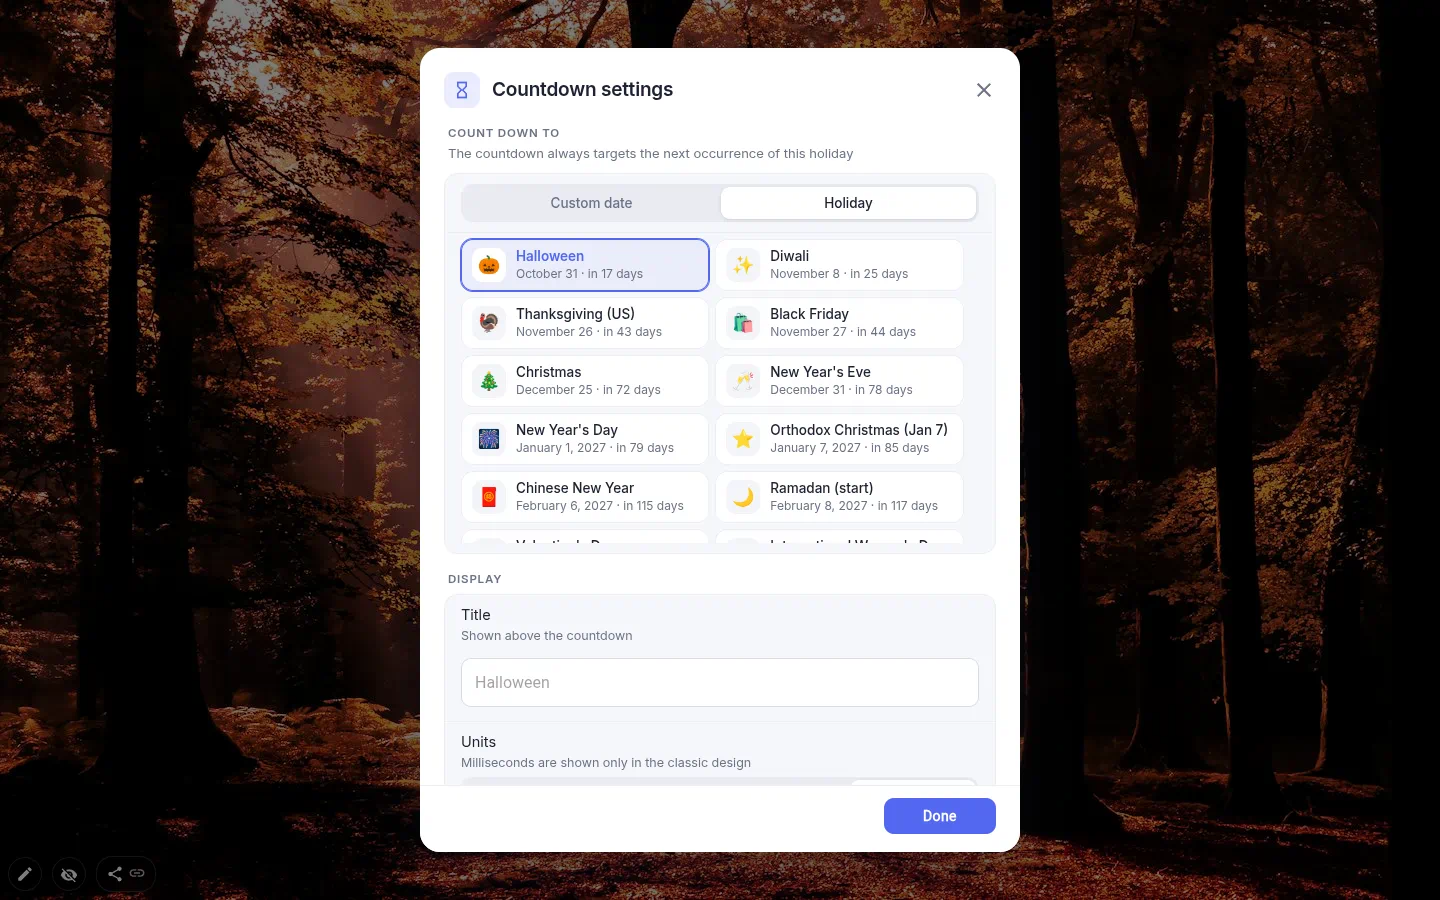Viewport: 1440px width, 900px height.
Task: Click the "Shown above the countdown" hint
Action: point(547,636)
